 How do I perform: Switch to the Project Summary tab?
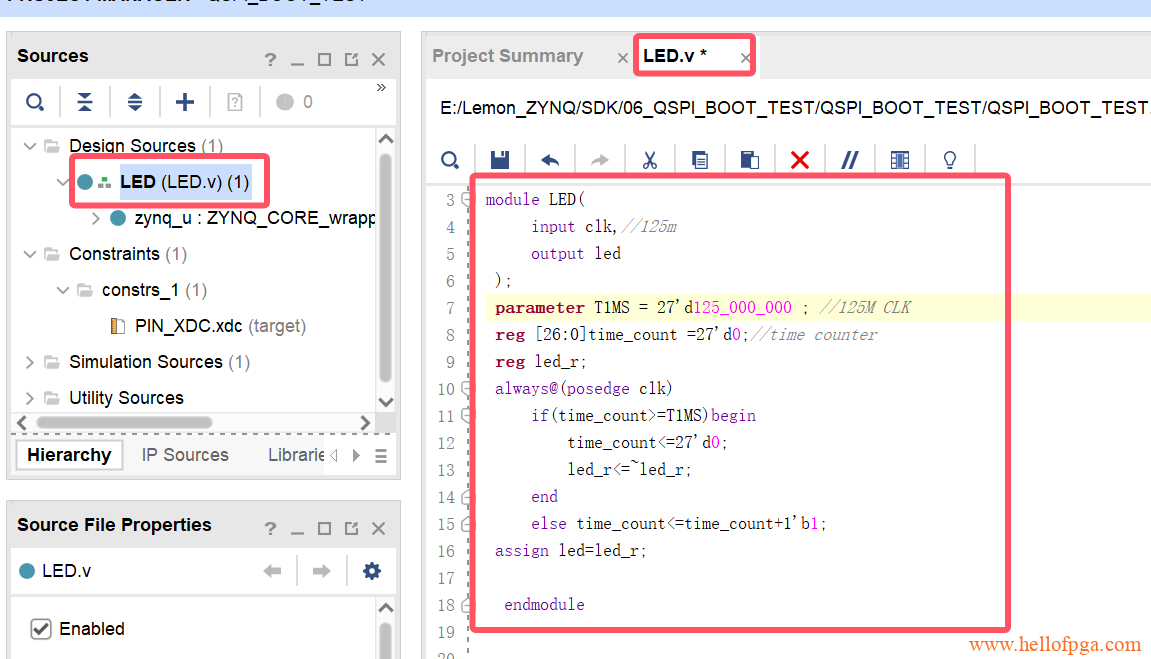pyautogui.click(x=507, y=57)
